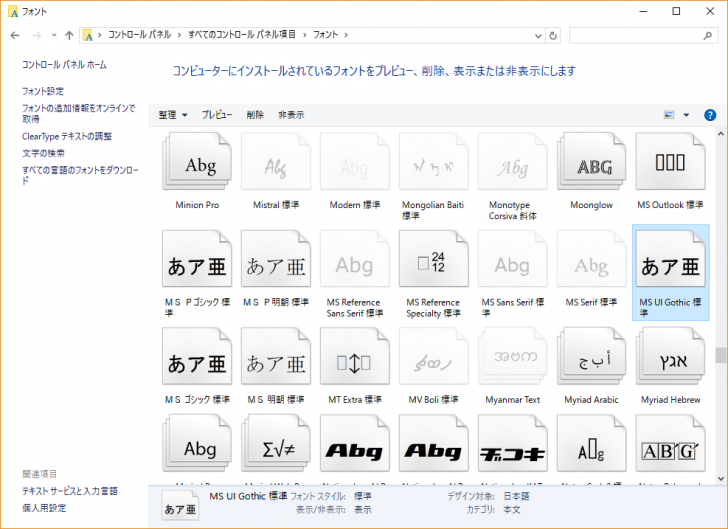Expand chevron after コントロール パネル breadcrumb

(179, 35)
